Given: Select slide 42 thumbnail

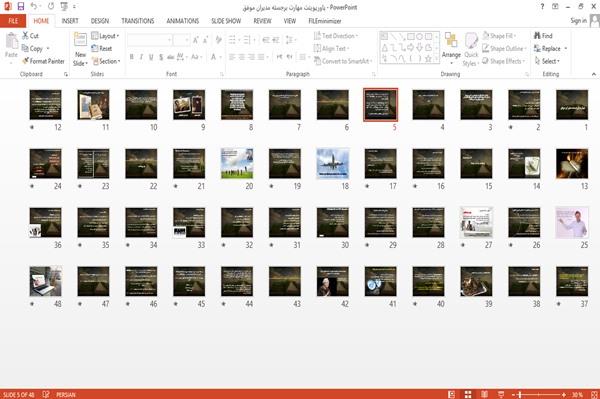Looking at the screenshot, I should pos(333,282).
